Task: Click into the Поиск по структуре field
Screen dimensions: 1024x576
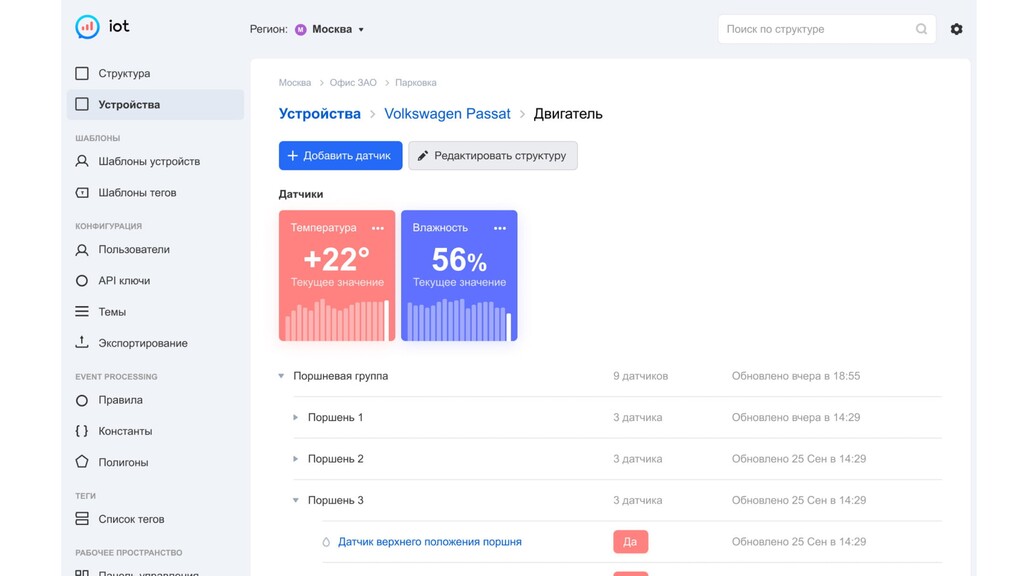Action: 827,29
